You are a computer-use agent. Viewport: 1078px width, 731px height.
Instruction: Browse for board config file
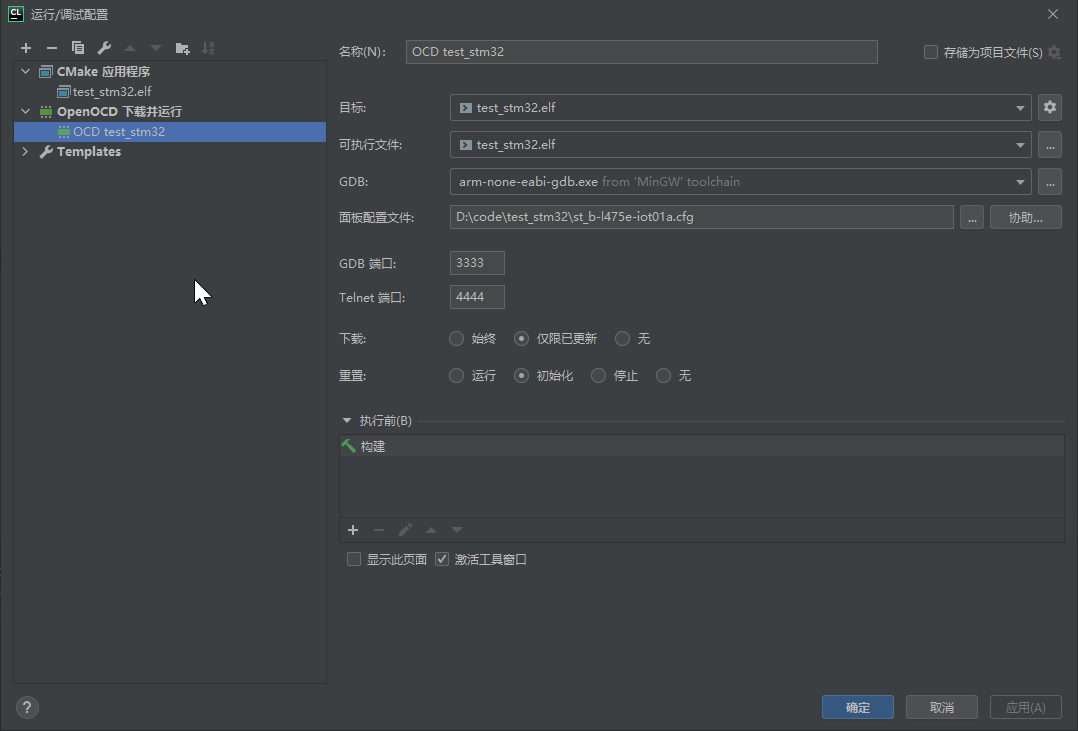coord(971,217)
